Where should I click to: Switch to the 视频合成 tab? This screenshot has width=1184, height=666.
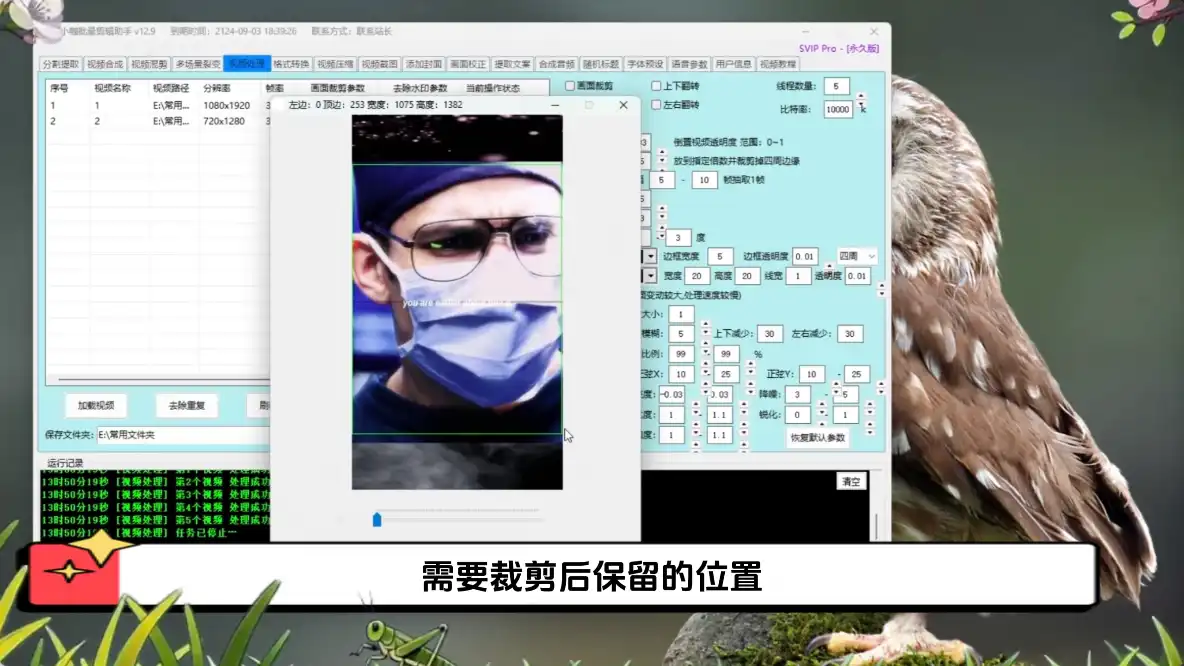pyautogui.click(x=104, y=64)
